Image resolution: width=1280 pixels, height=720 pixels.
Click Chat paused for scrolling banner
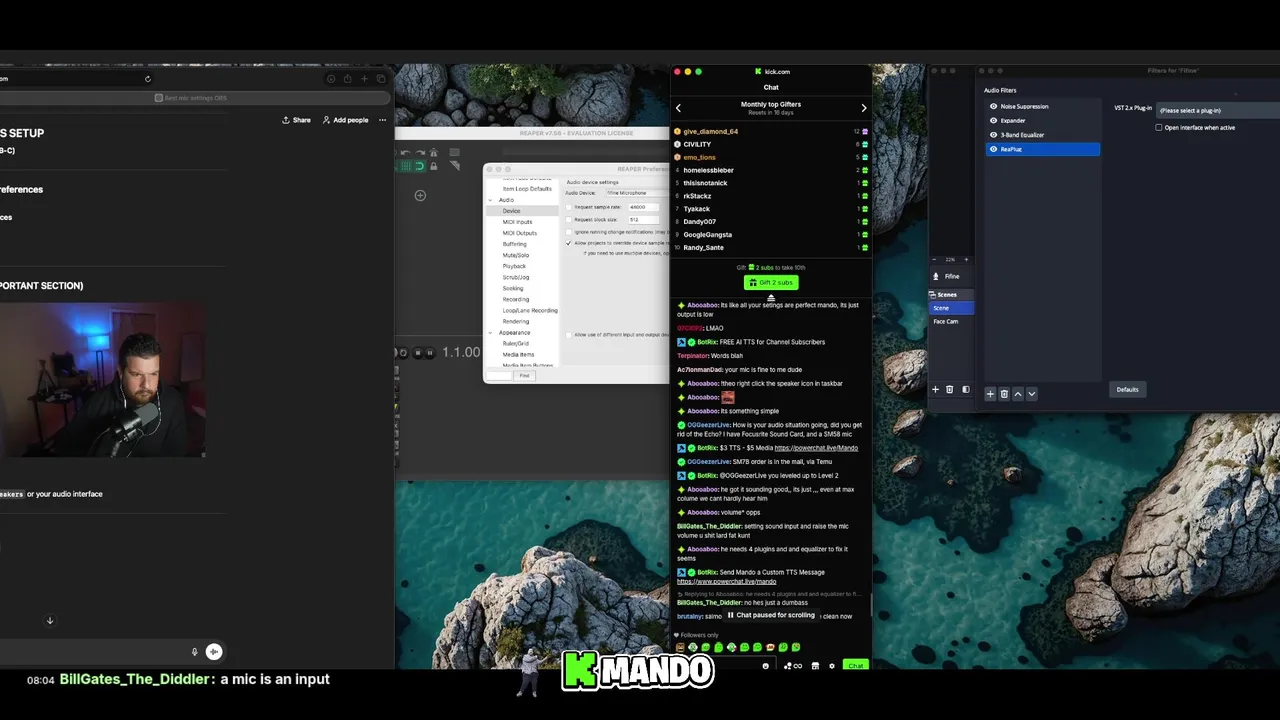(770, 615)
